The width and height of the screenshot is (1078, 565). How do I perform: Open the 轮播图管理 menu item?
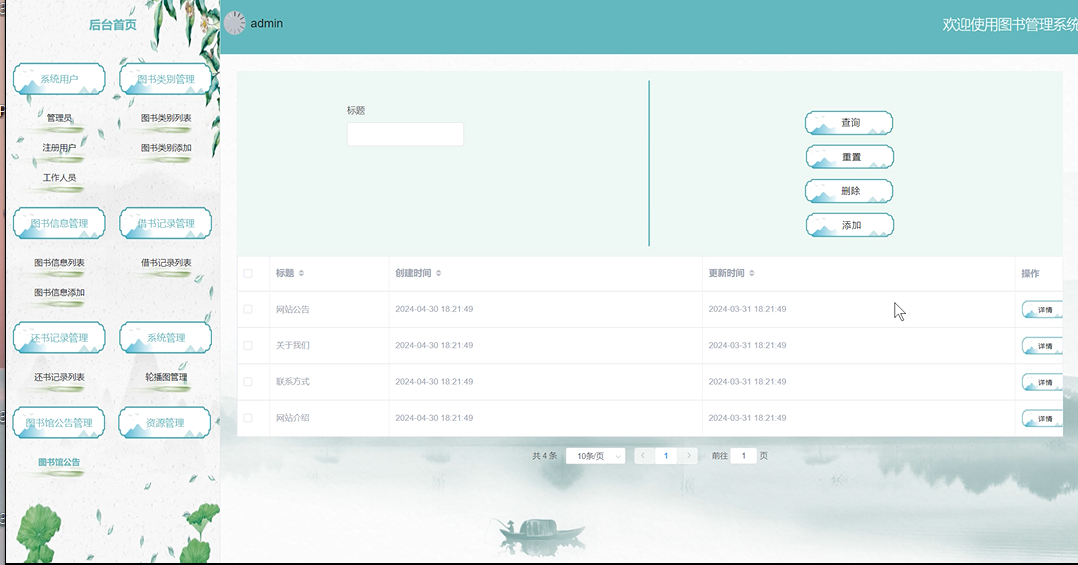coord(166,377)
